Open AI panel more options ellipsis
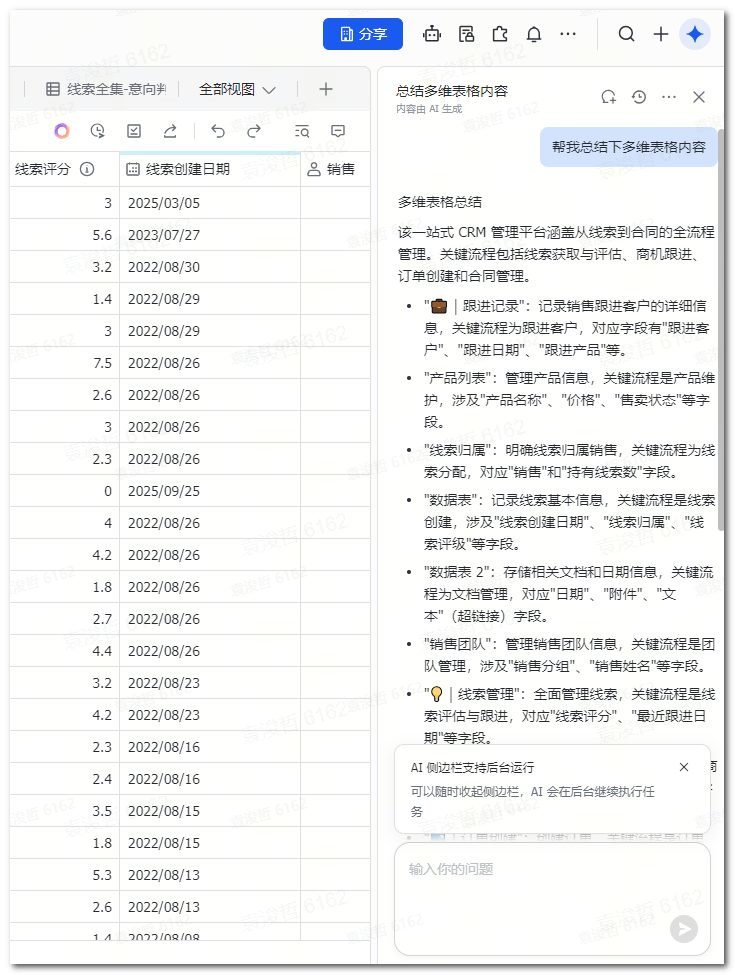 (669, 97)
